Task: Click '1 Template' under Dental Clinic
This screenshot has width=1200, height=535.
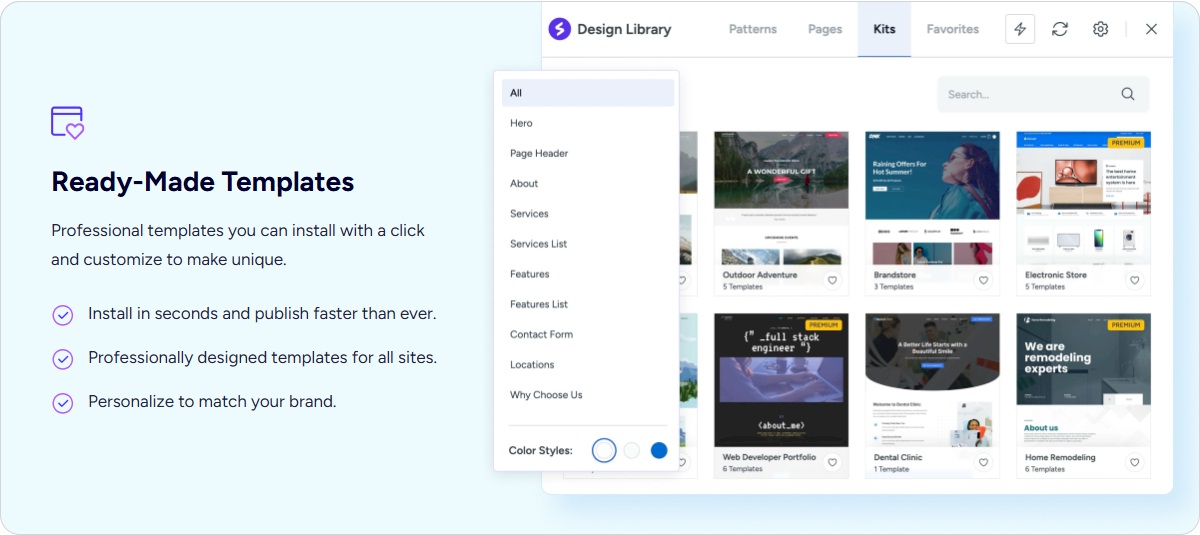Action: (x=892, y=469)
